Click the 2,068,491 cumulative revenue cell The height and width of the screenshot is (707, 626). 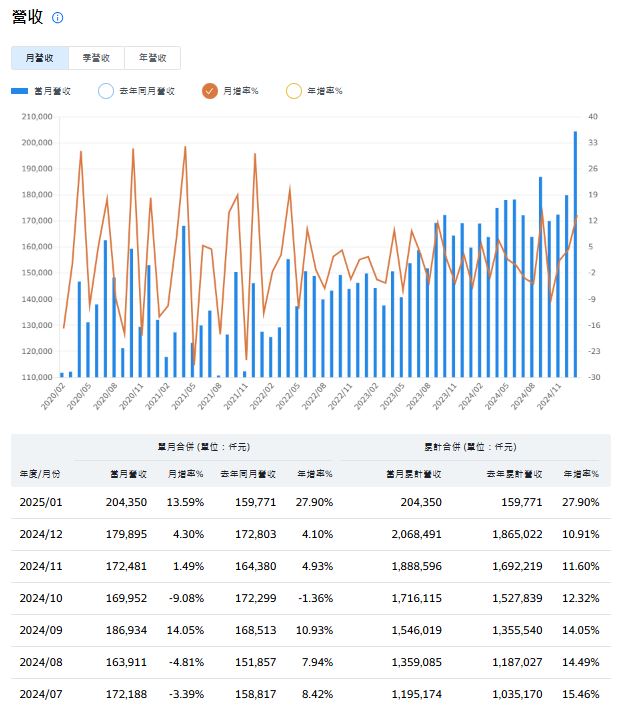point(417,534)
